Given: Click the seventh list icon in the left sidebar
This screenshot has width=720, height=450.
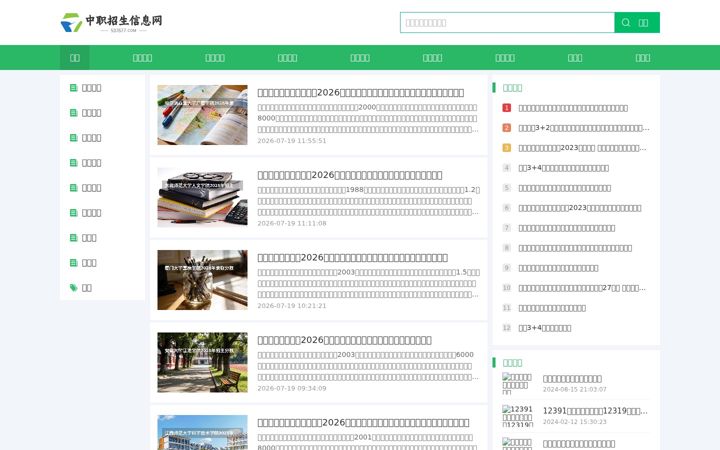Looking at the screenshot, I should [x=73, y=237].
